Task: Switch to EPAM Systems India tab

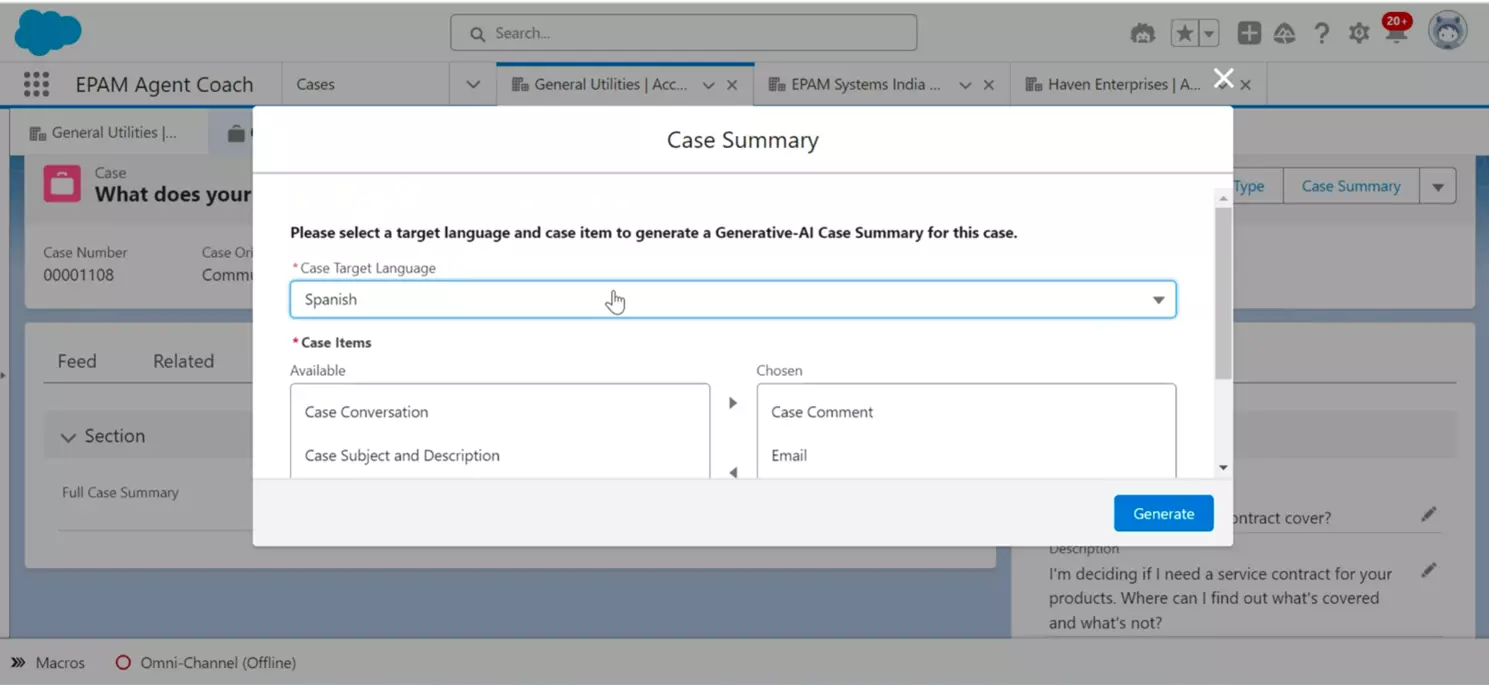Action: (855, 84)
